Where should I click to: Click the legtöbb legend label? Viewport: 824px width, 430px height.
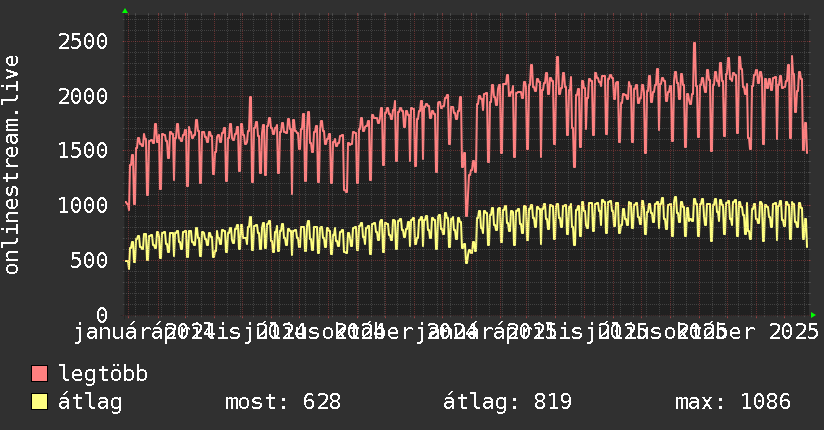click(103, 373)
